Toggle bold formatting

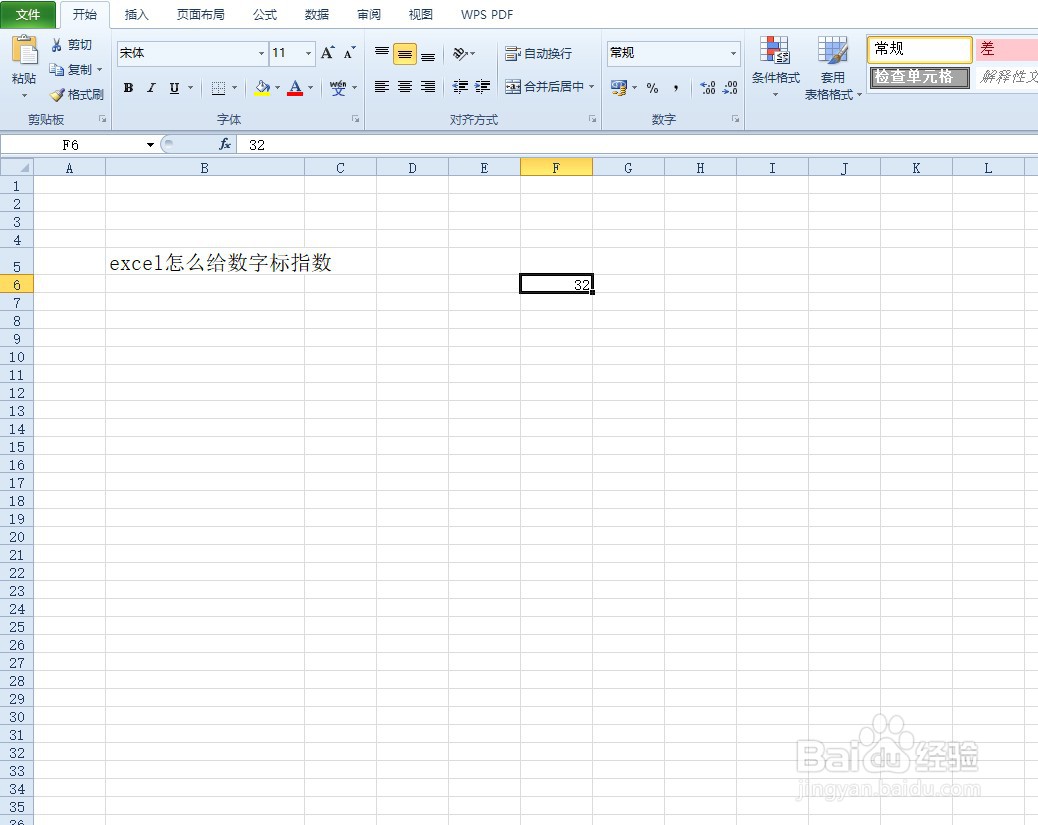coord(128,88)
